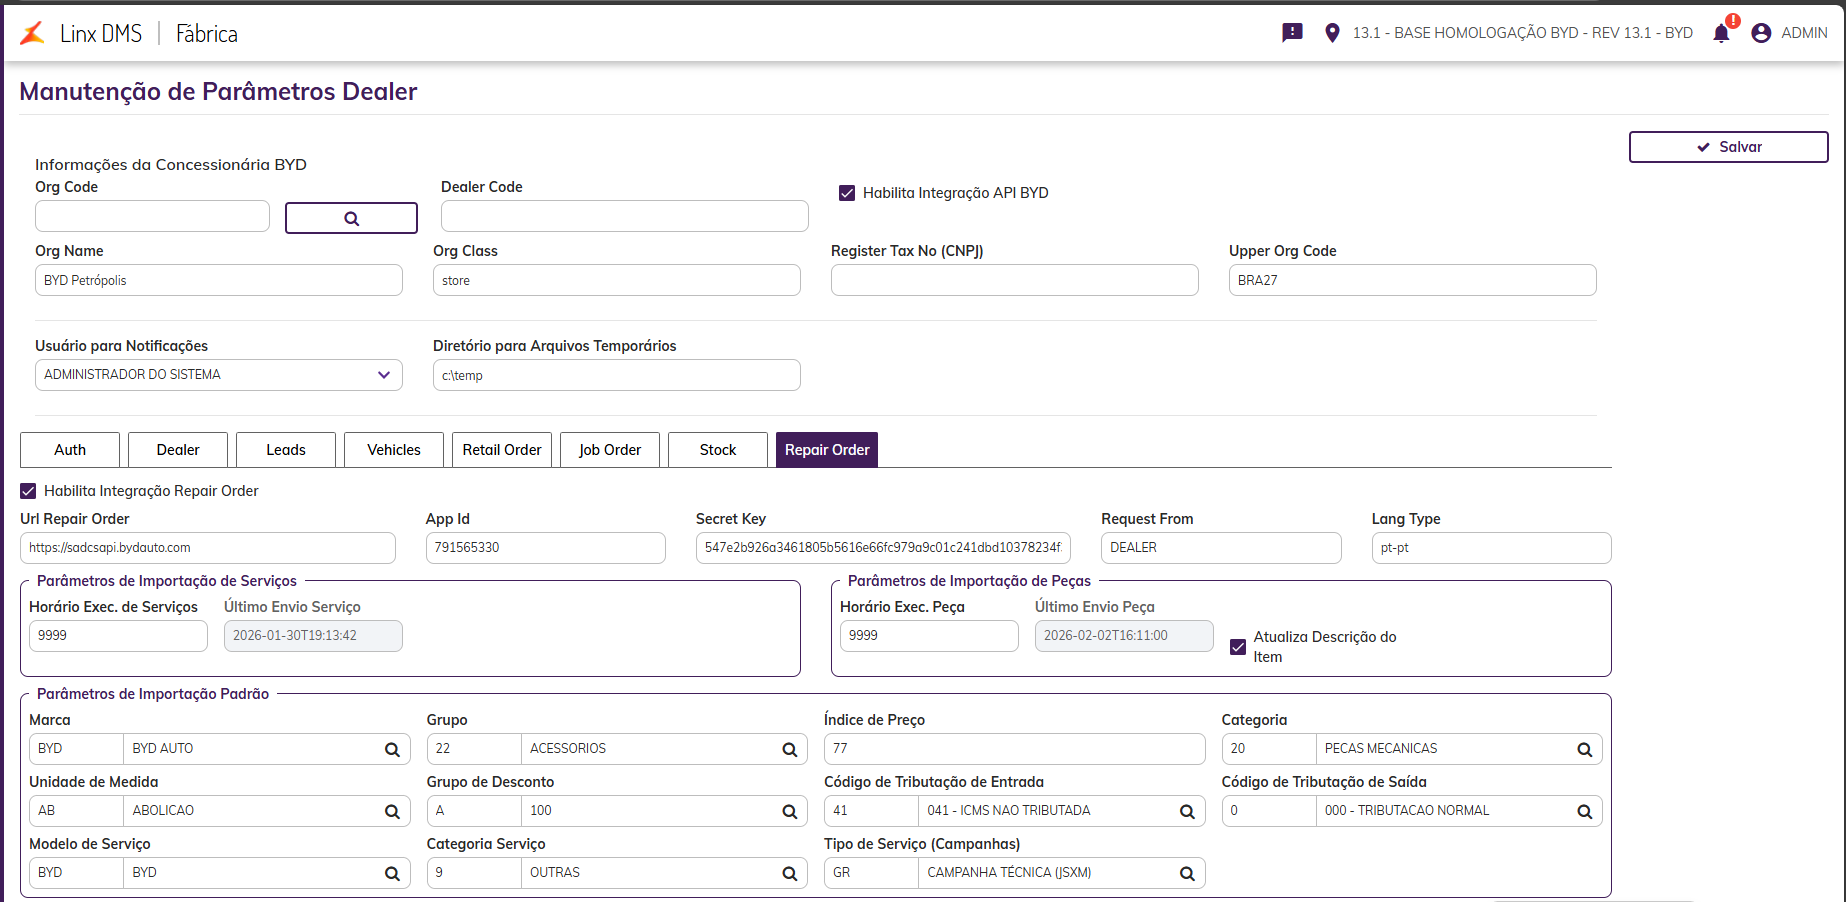Open the notifications bell
This screenshot has height=902, width=1846.
(x=1721, y=33)
